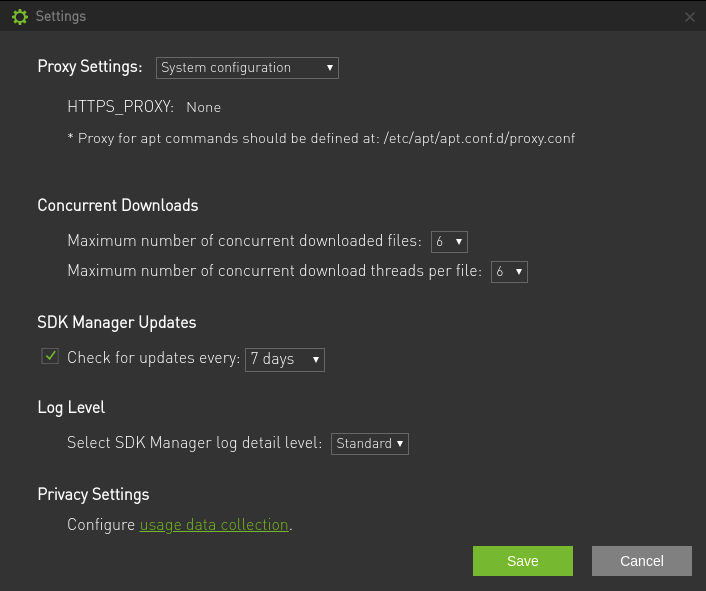The image size is (706, 591).
Task: Click the 'Check for updates every' label
Action: coord(153,358)
